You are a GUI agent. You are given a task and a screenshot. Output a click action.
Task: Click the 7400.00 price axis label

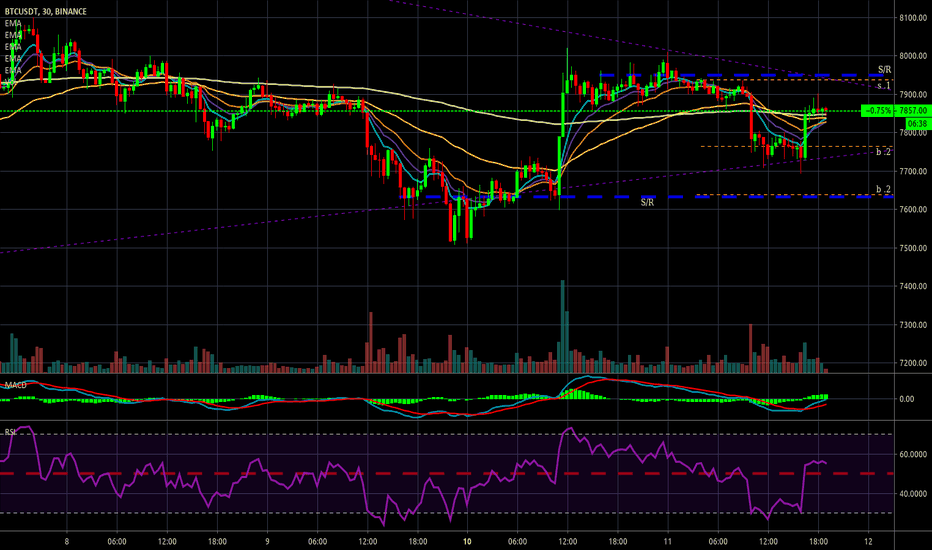pos(912,286)
